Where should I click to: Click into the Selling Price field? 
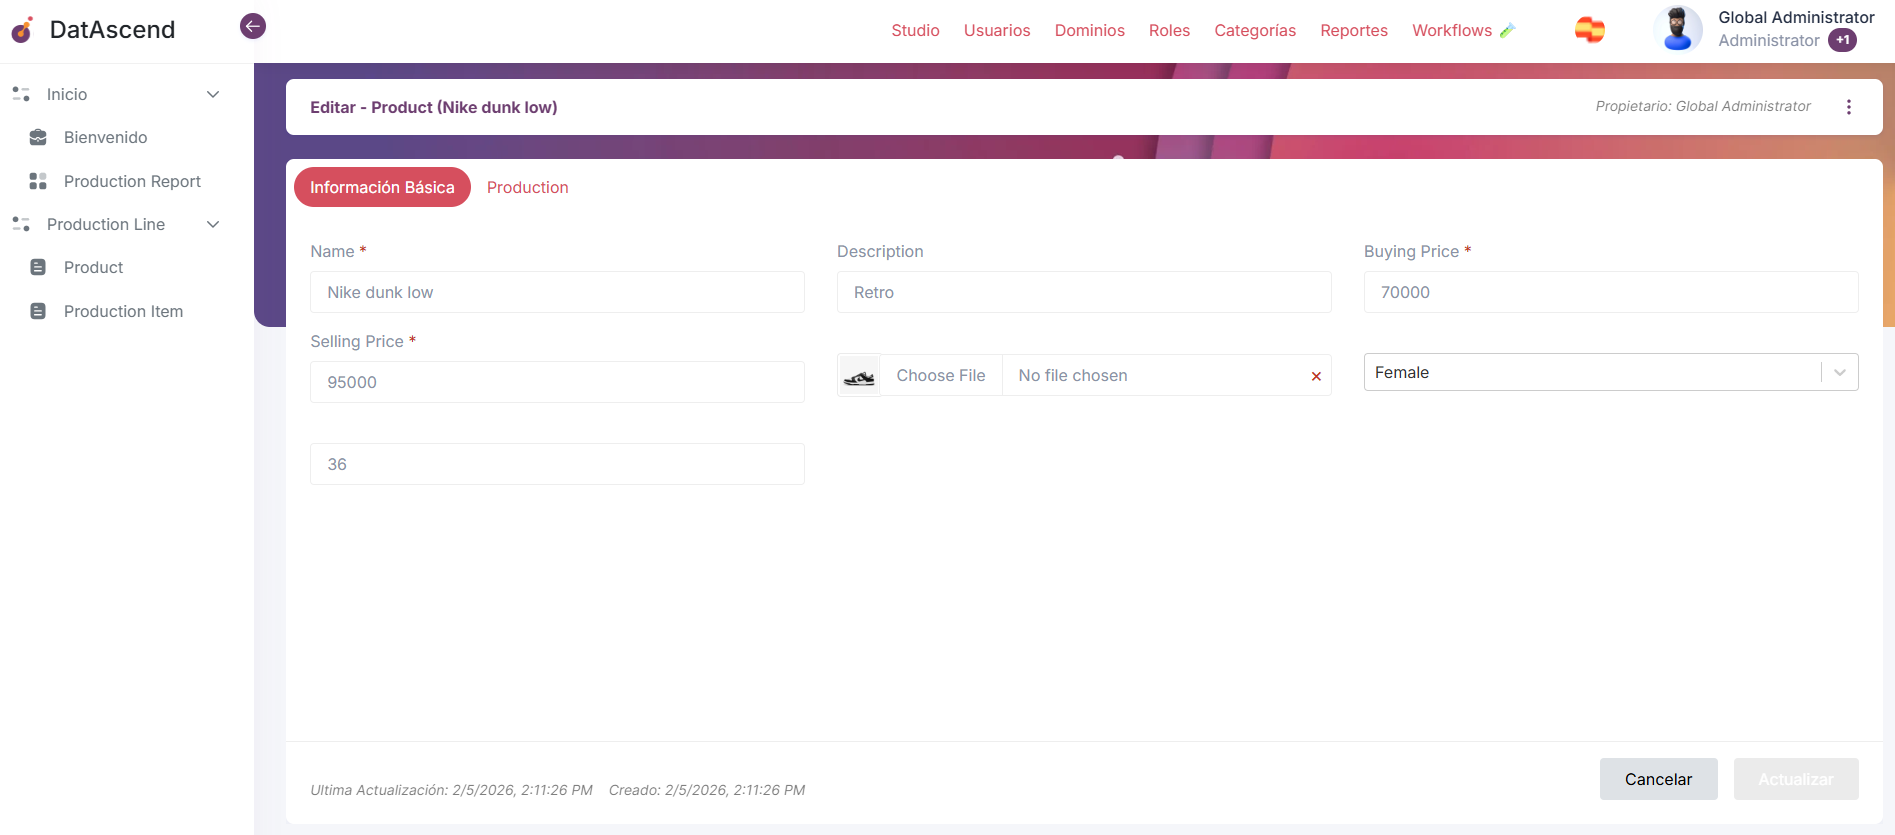tap(557, 382)
